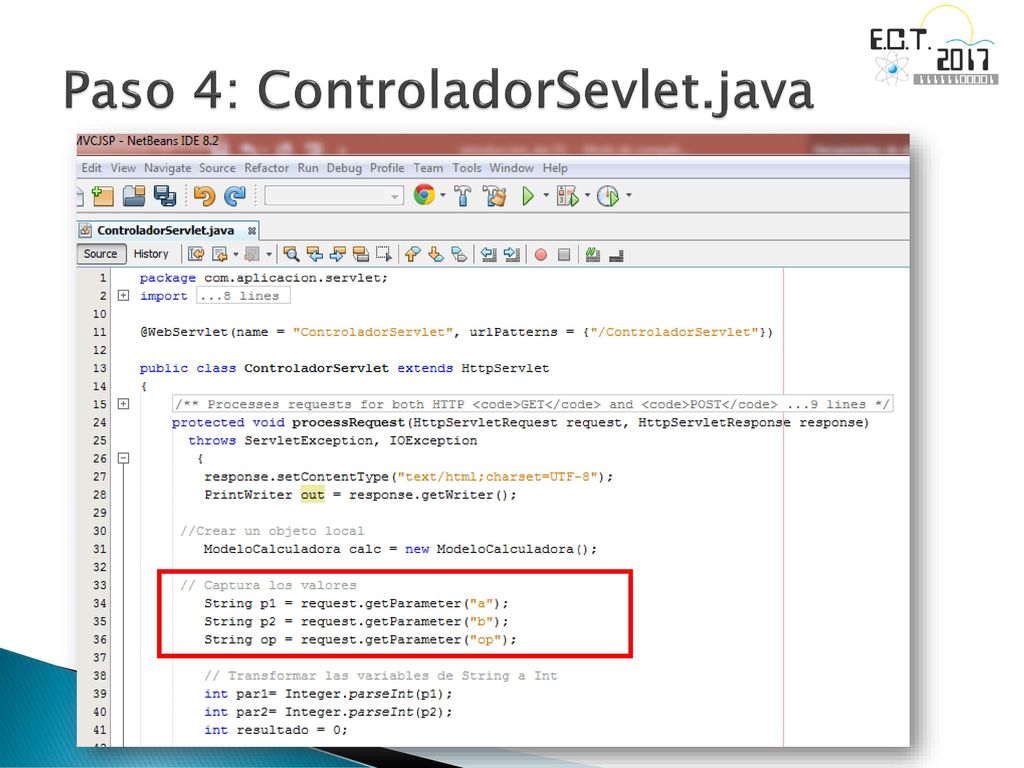
Task: Open the dropdown arrow beside Chrome icon
Action: (x=443, y=195)
